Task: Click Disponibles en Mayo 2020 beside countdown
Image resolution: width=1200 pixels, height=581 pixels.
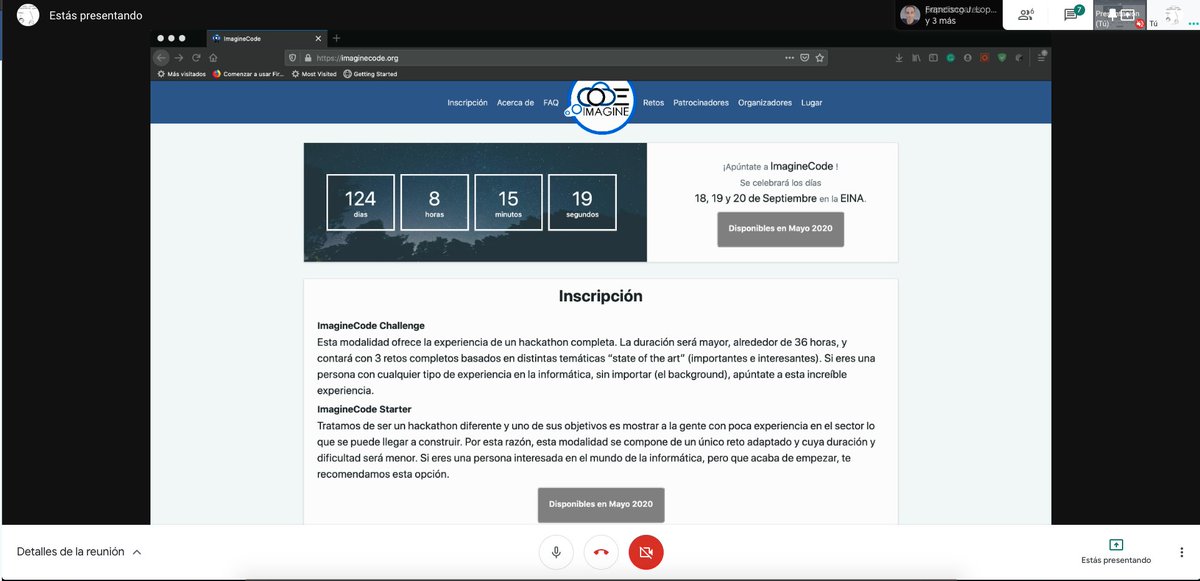Action: [780, 228]
